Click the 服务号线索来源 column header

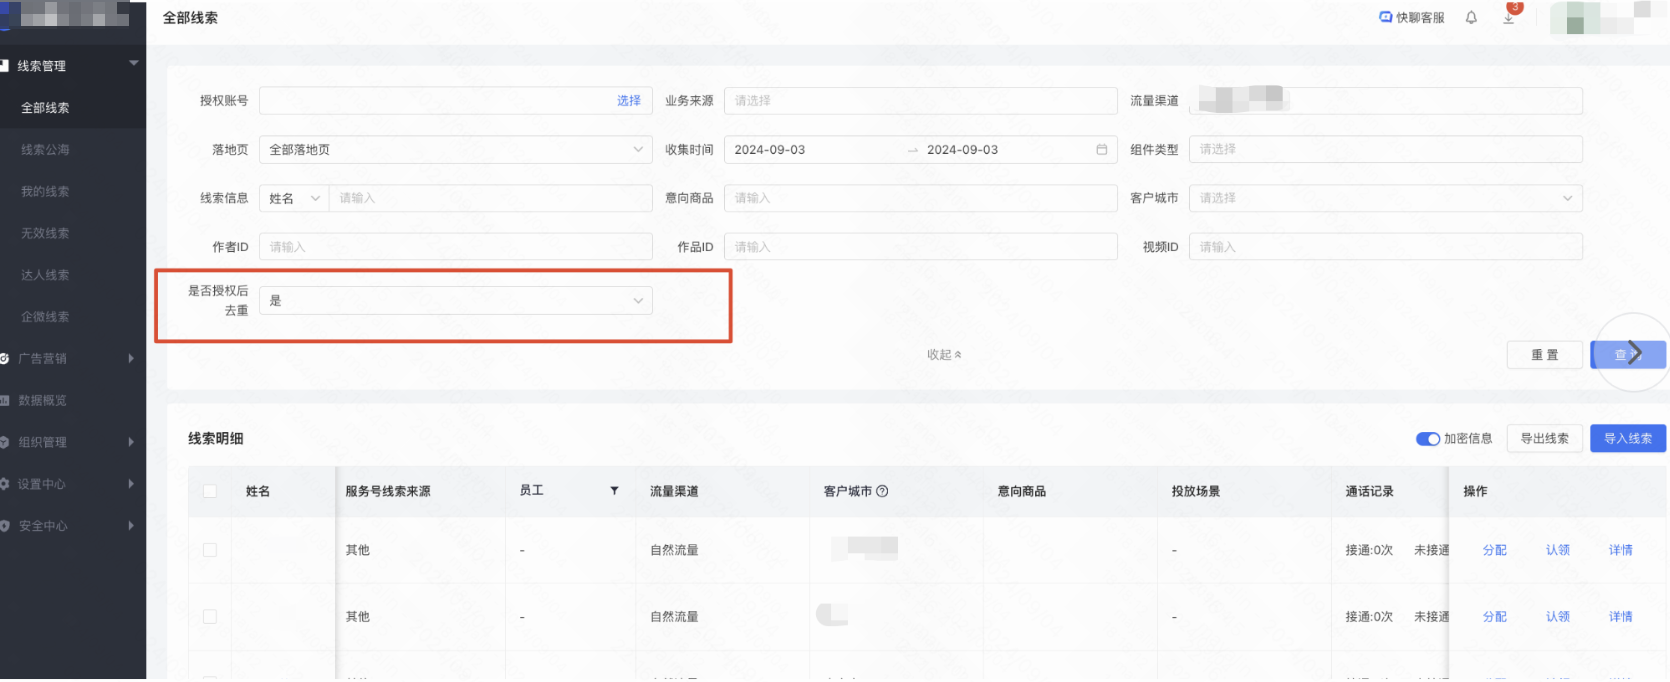388,491
